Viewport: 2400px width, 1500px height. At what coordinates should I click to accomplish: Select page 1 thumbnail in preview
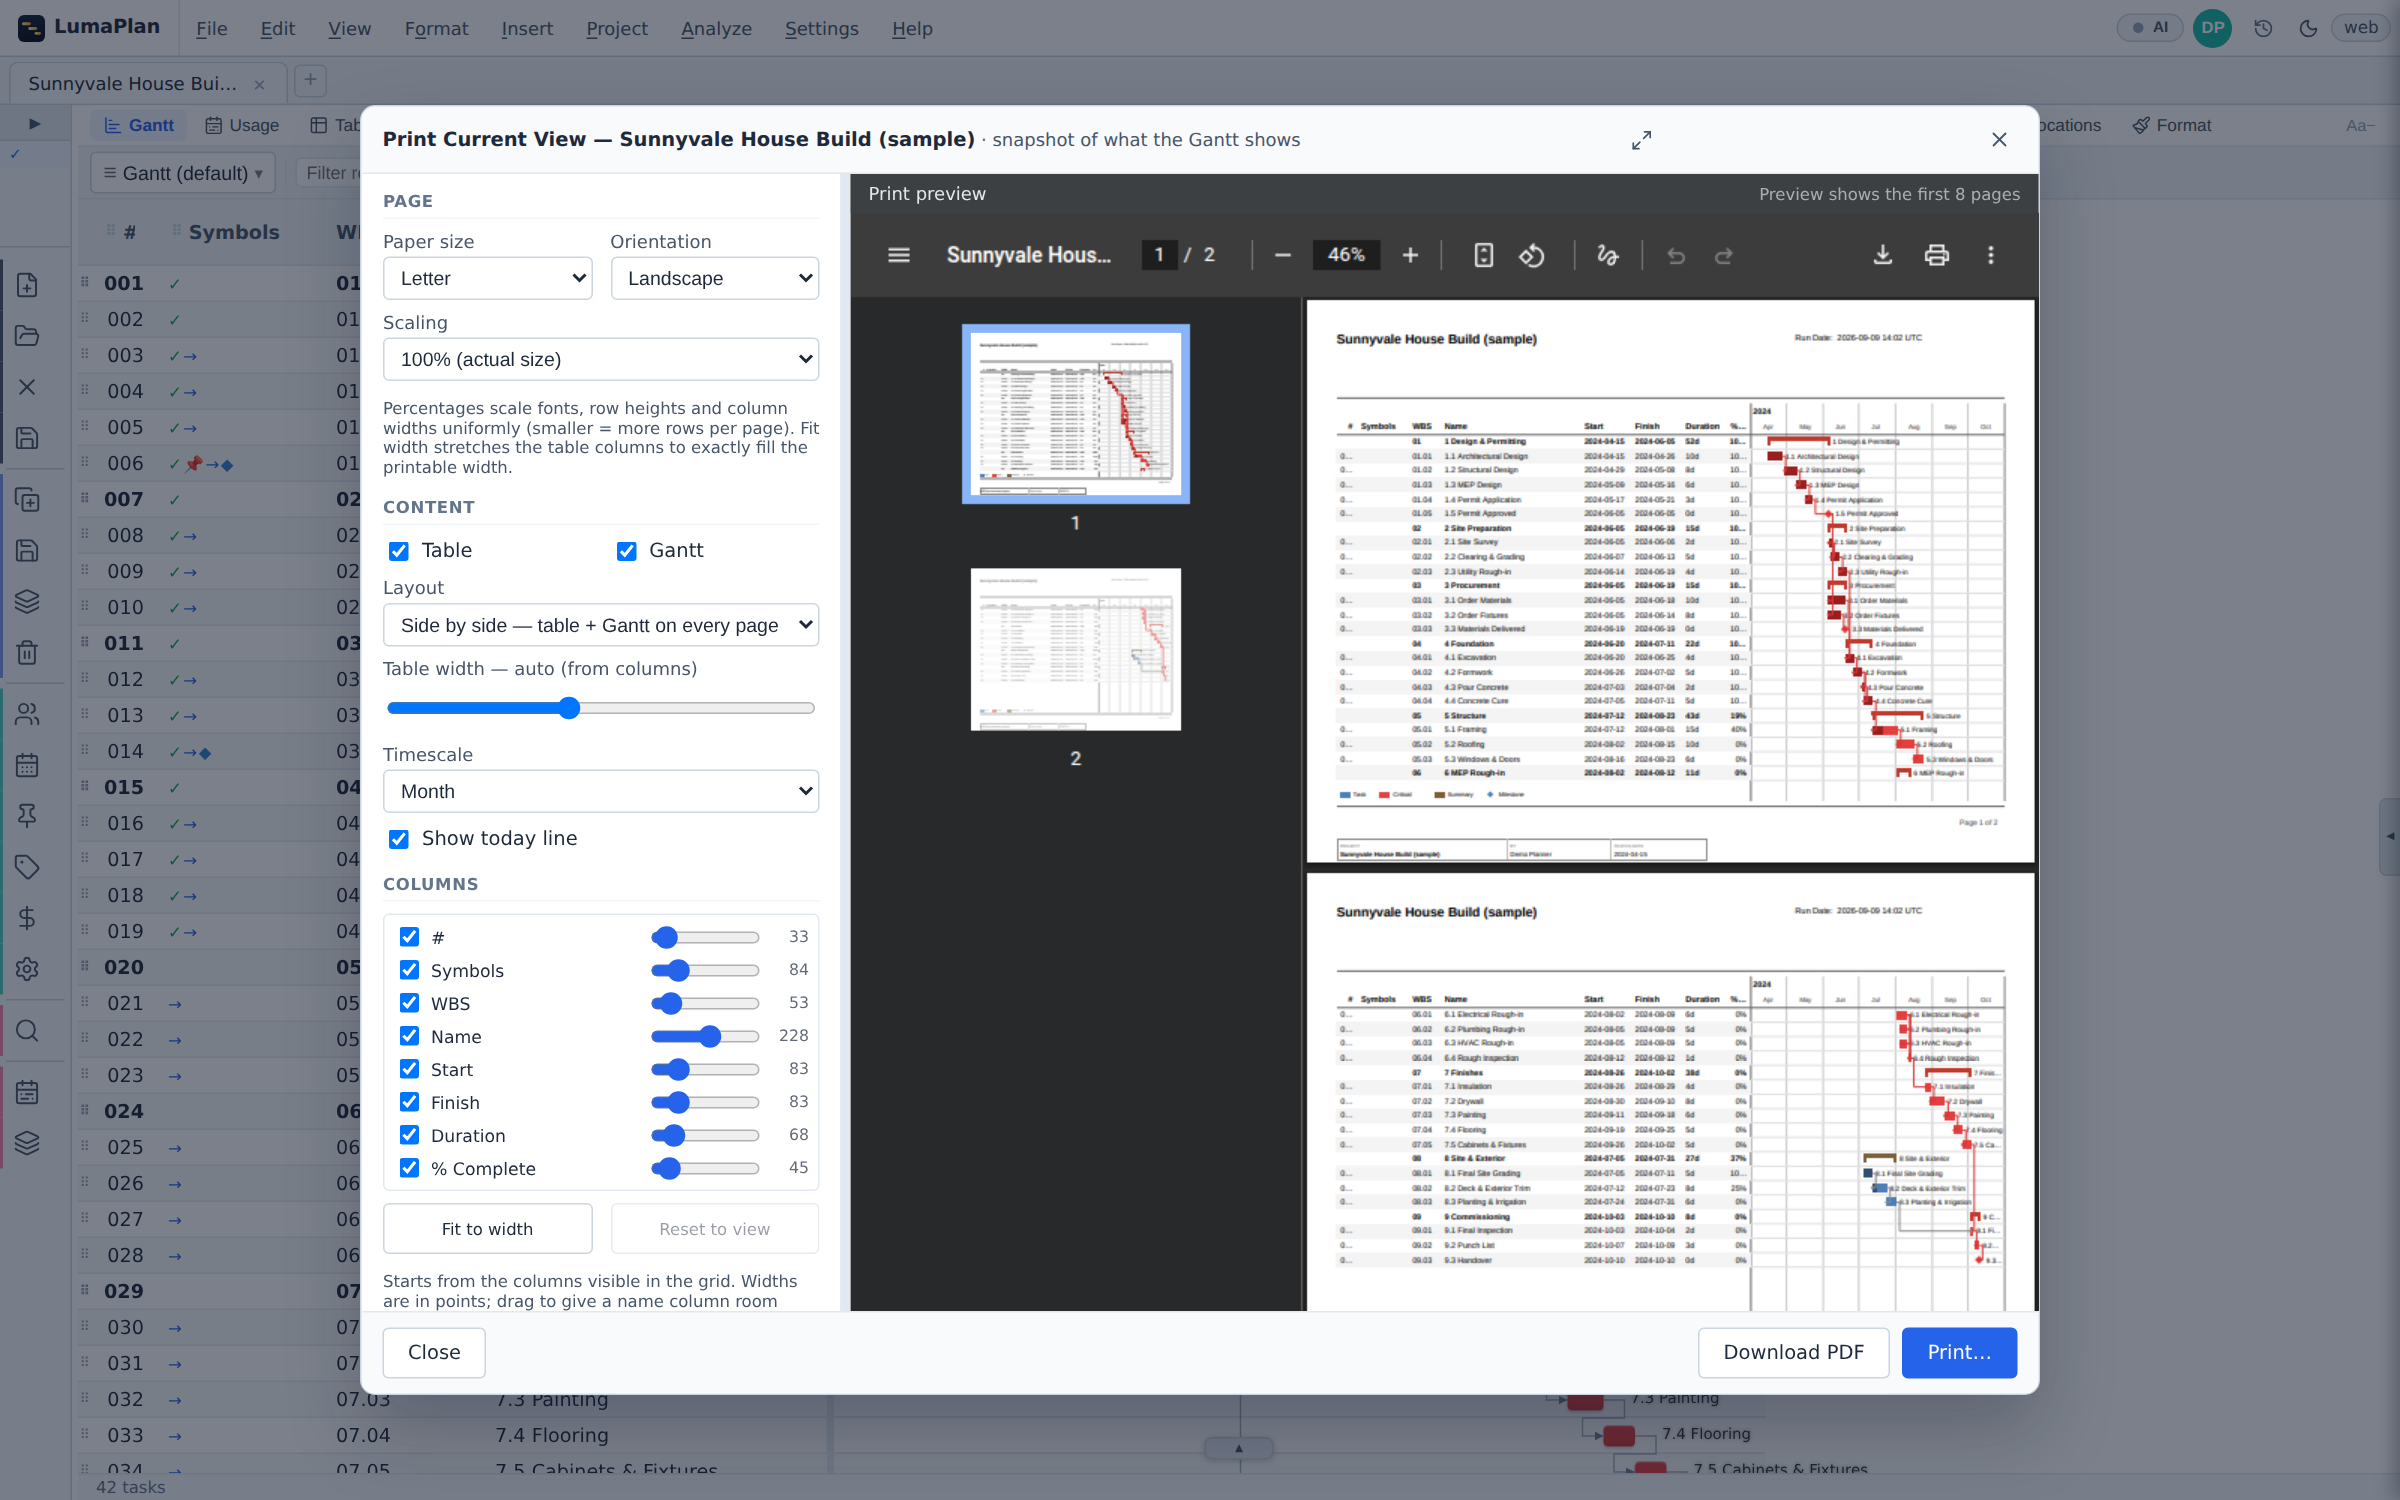(1075, 413)
